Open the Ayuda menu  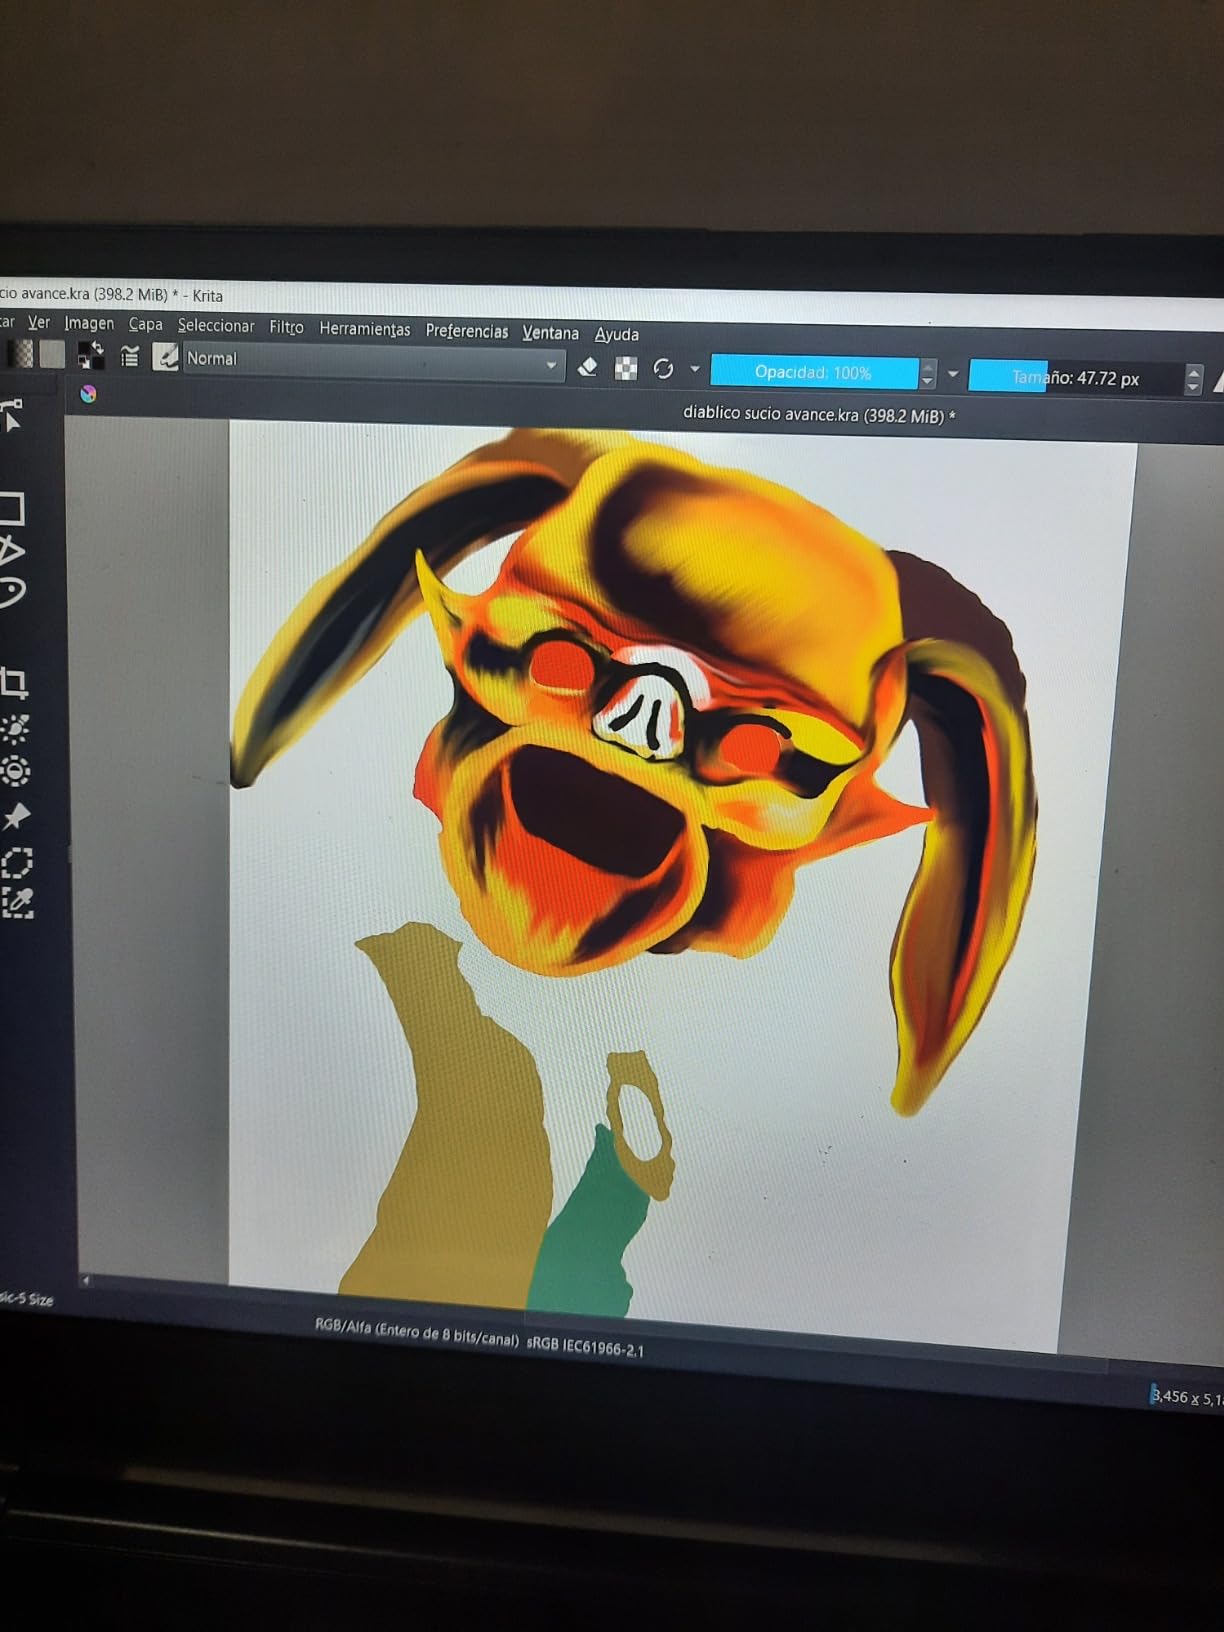(x=616, y=335)
